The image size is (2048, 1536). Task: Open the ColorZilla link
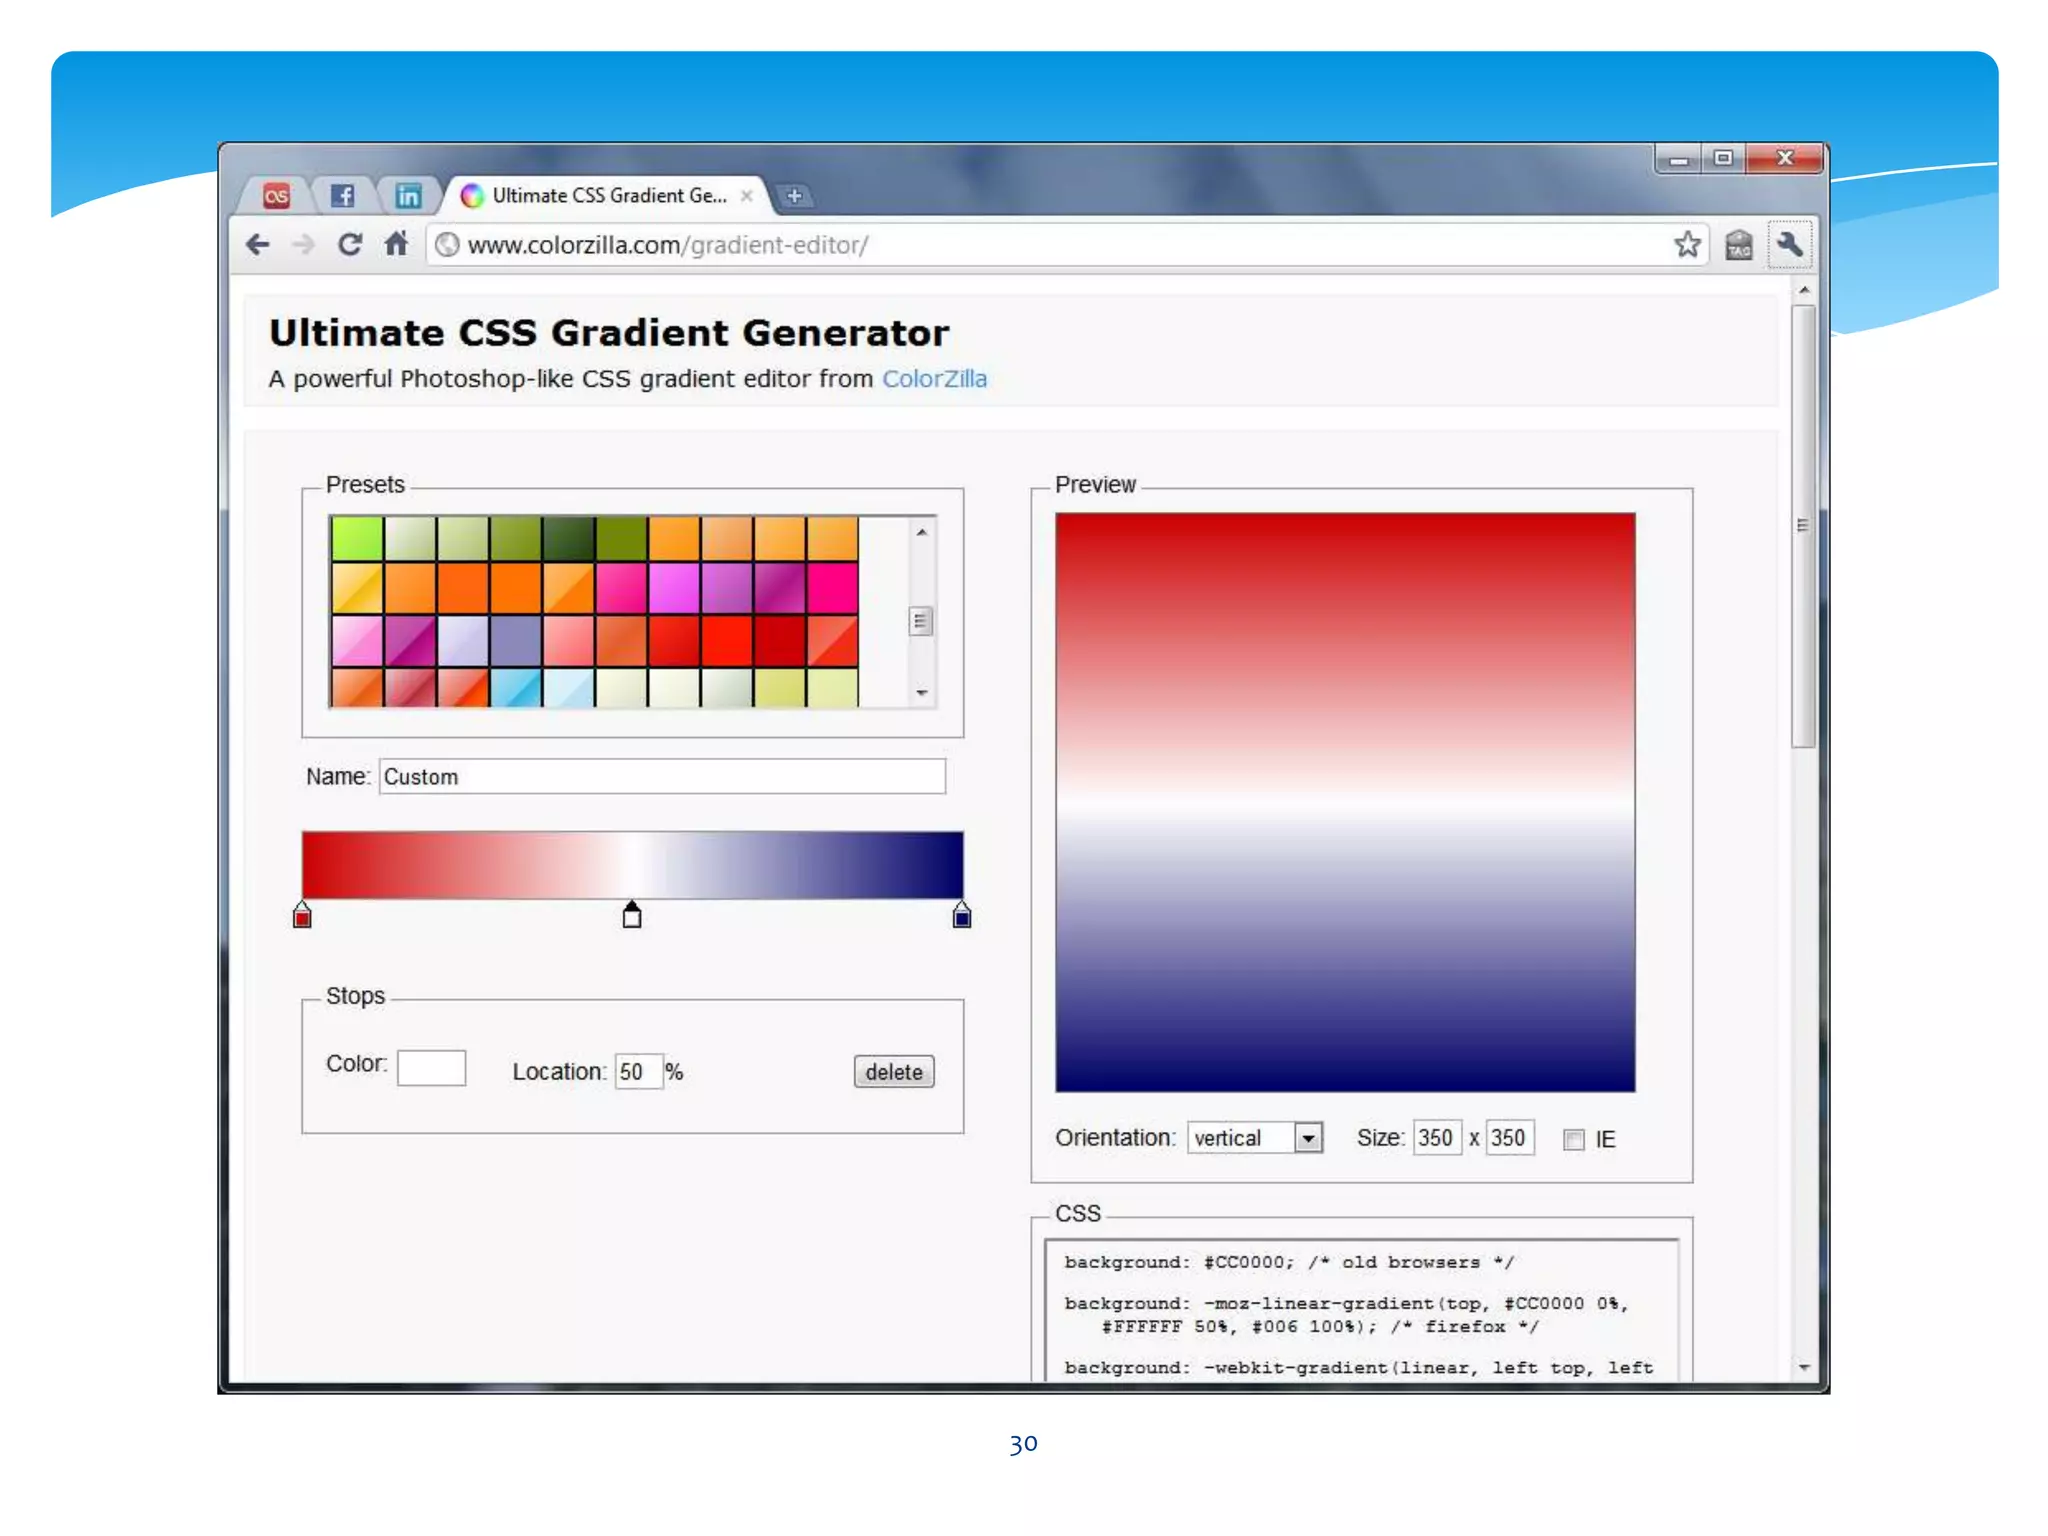[x=934, y=379]
